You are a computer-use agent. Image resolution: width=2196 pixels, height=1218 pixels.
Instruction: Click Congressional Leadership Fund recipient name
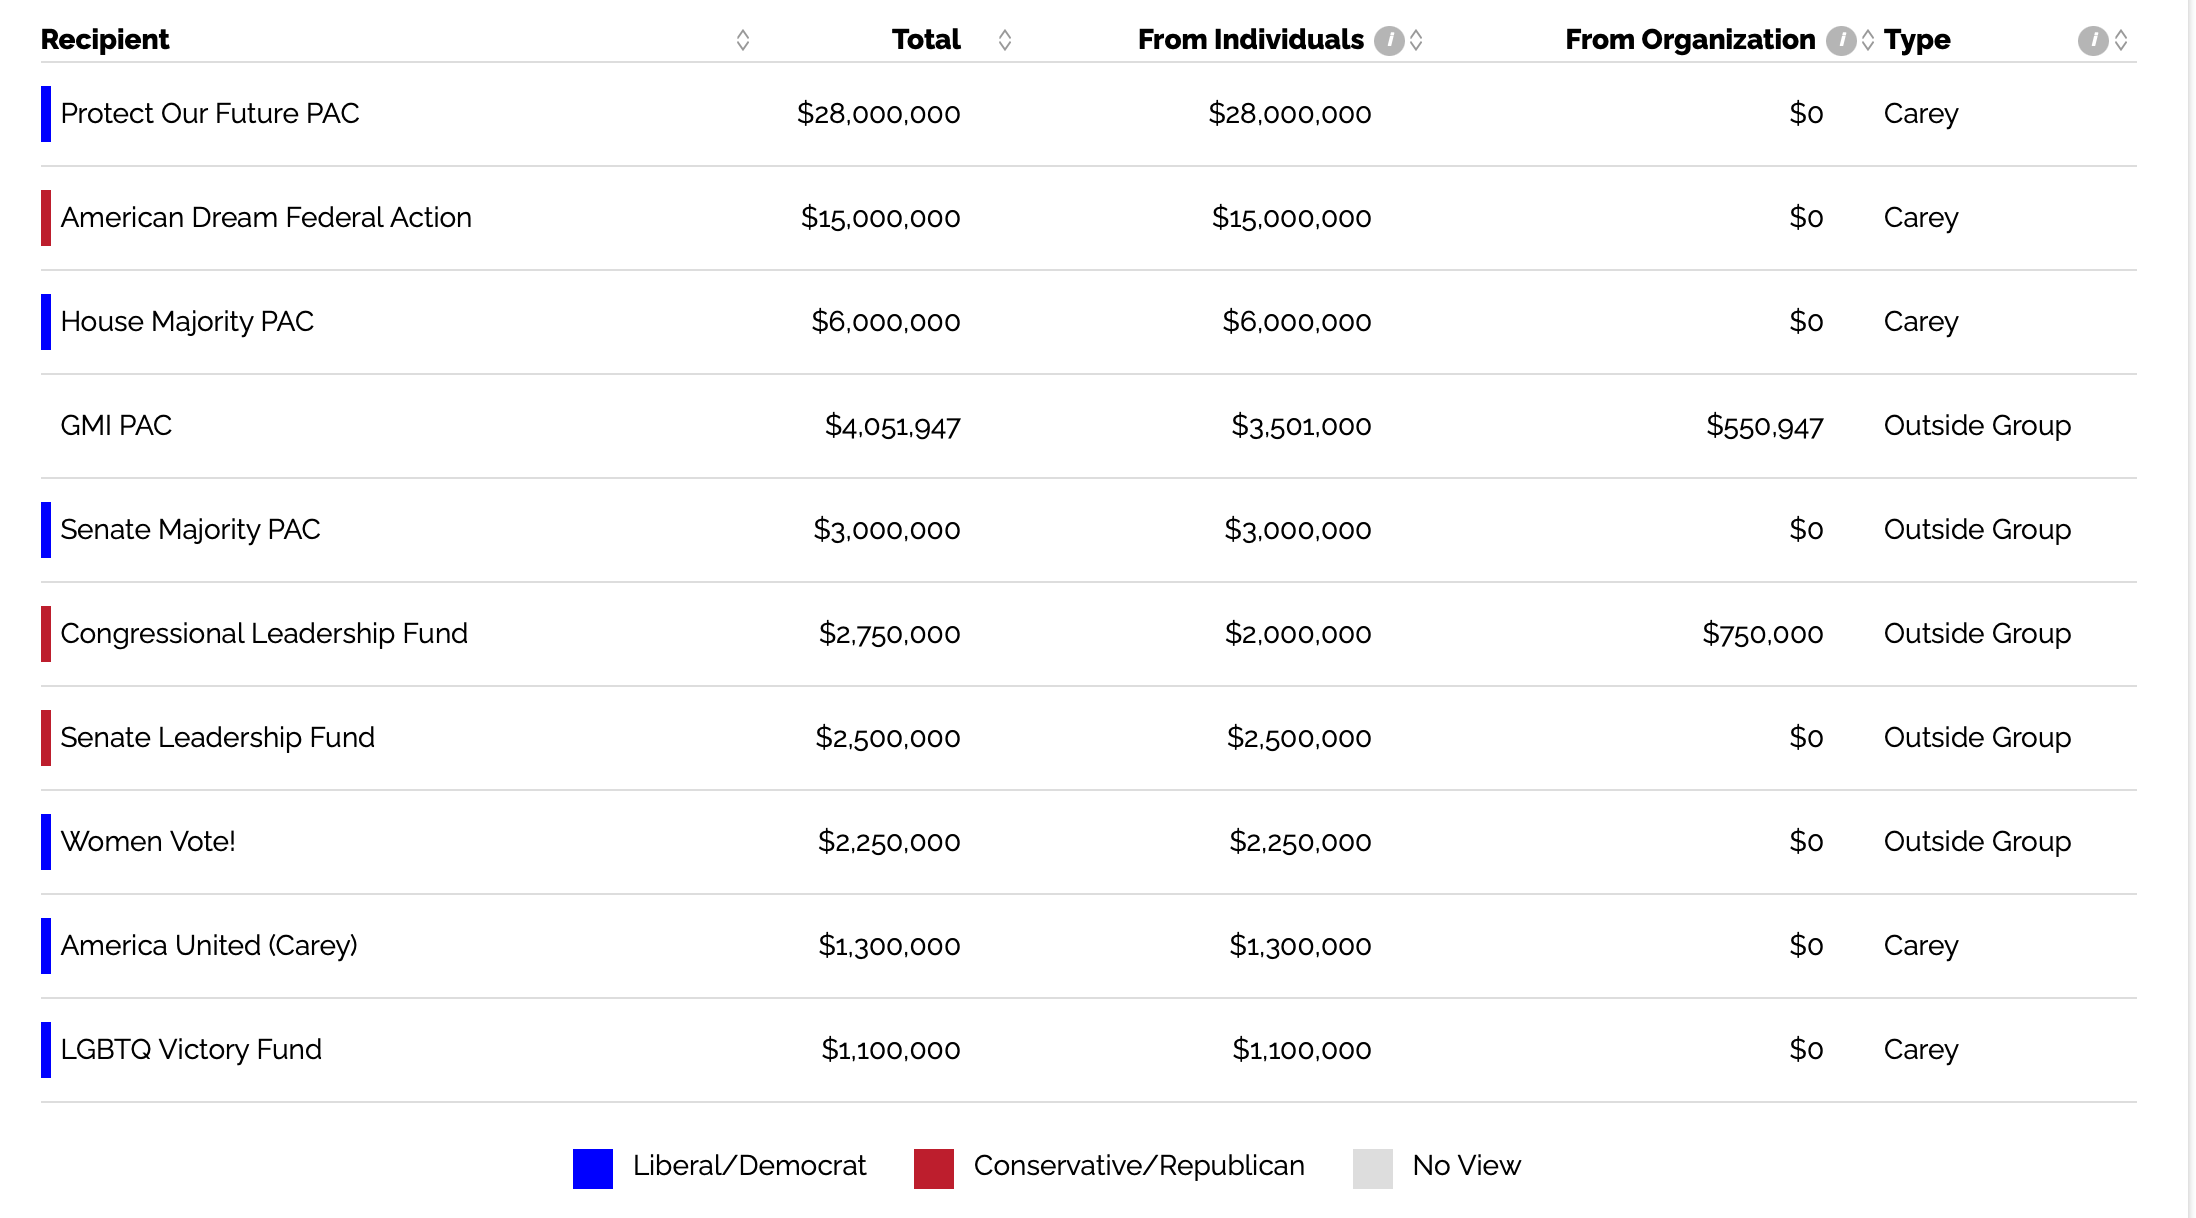tap(264, 634)
